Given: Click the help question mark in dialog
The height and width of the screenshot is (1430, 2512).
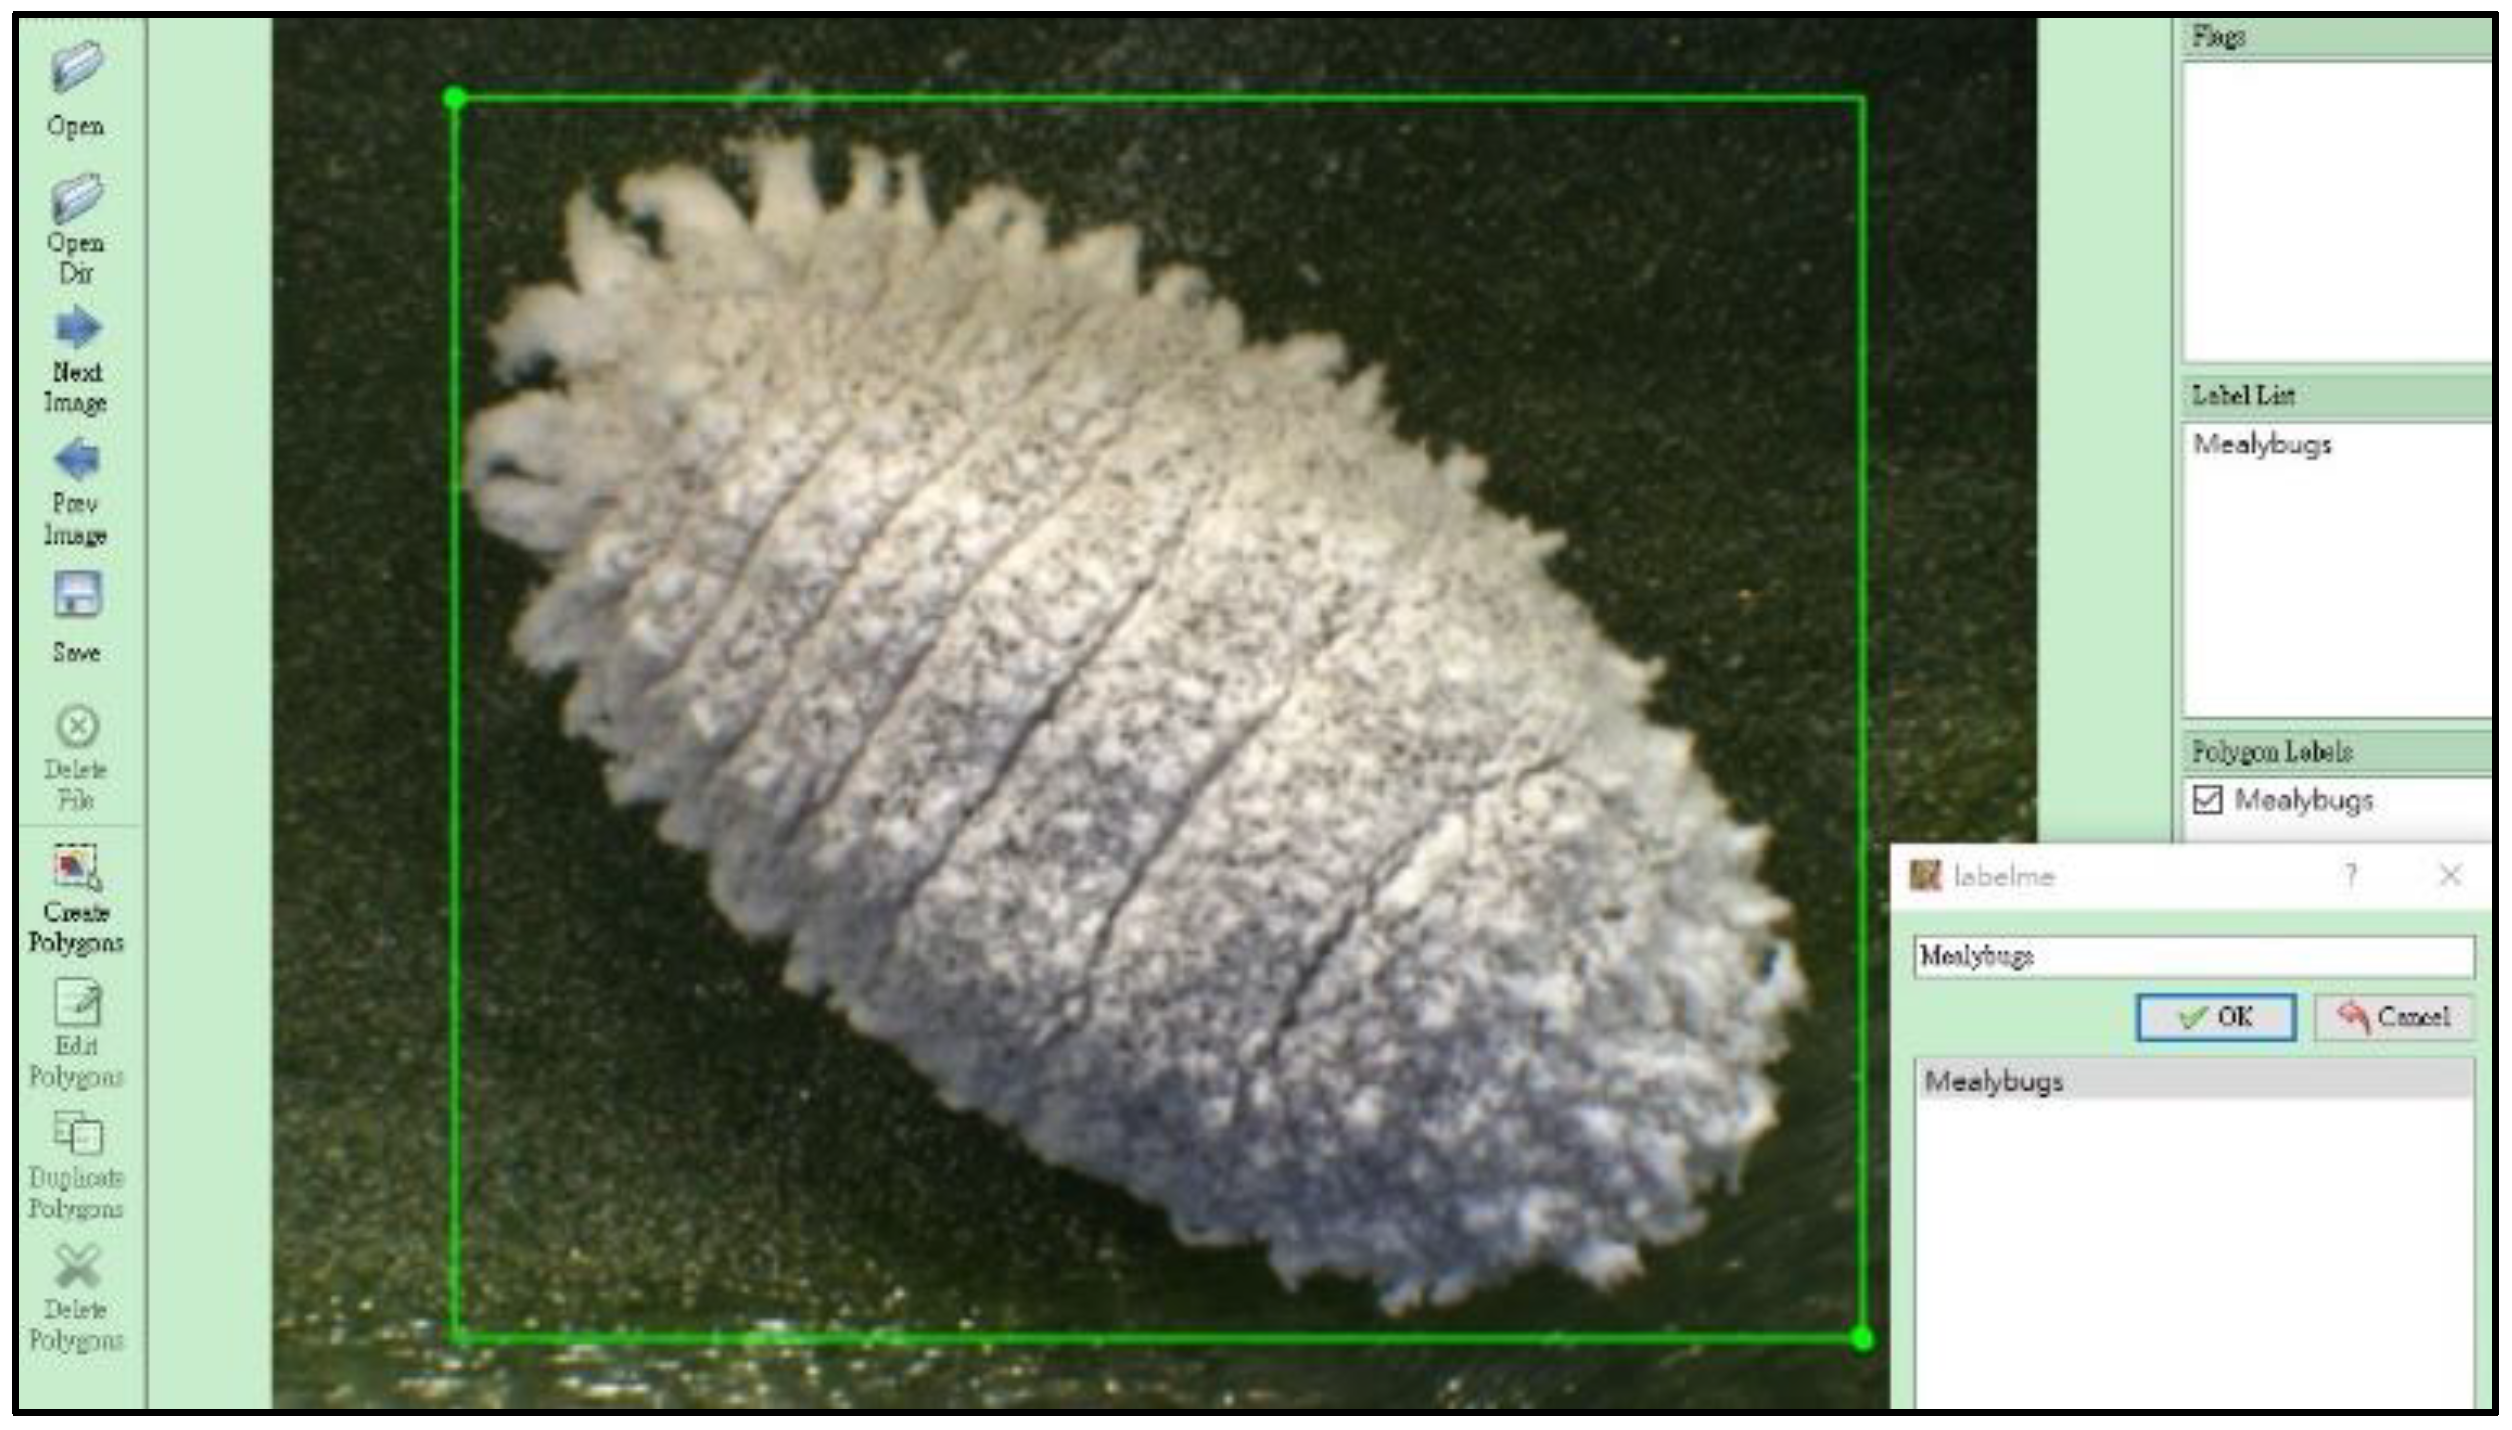Looking at the screenshot, I should [2351, 876].
